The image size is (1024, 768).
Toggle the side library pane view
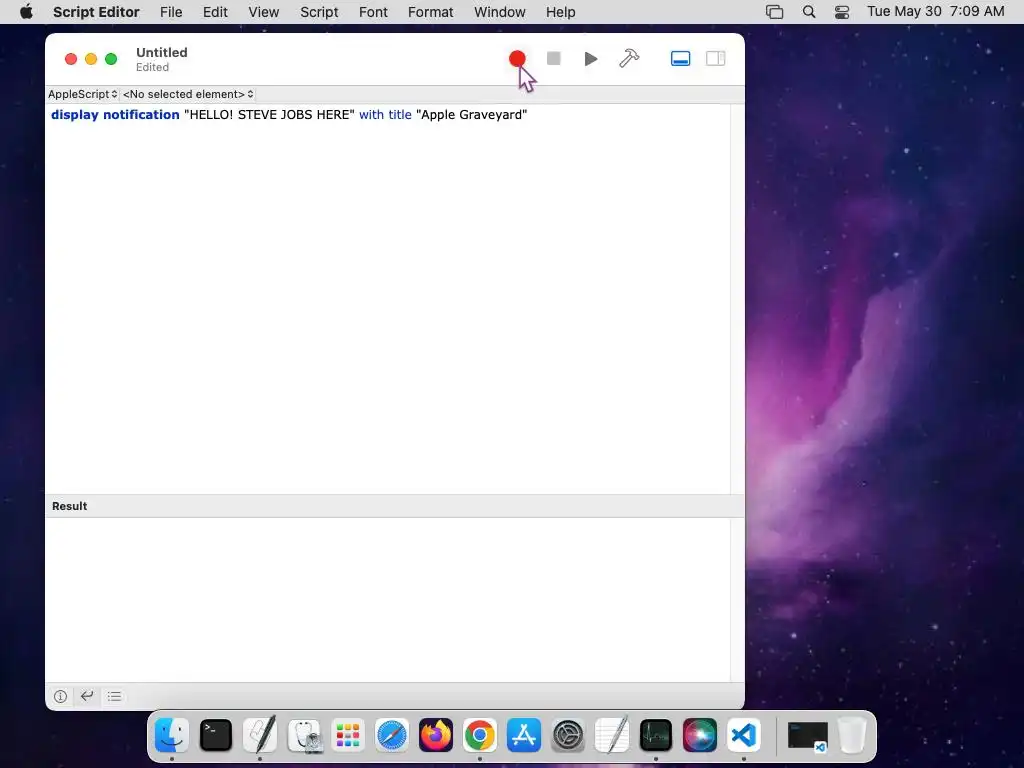click(x=716, y=59)
